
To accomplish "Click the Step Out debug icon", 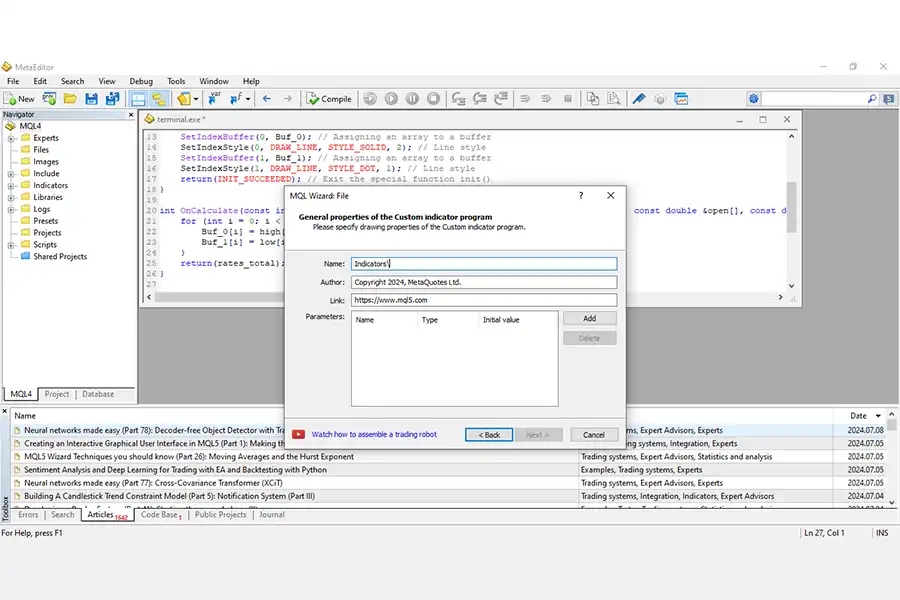I will pos(501,99).
